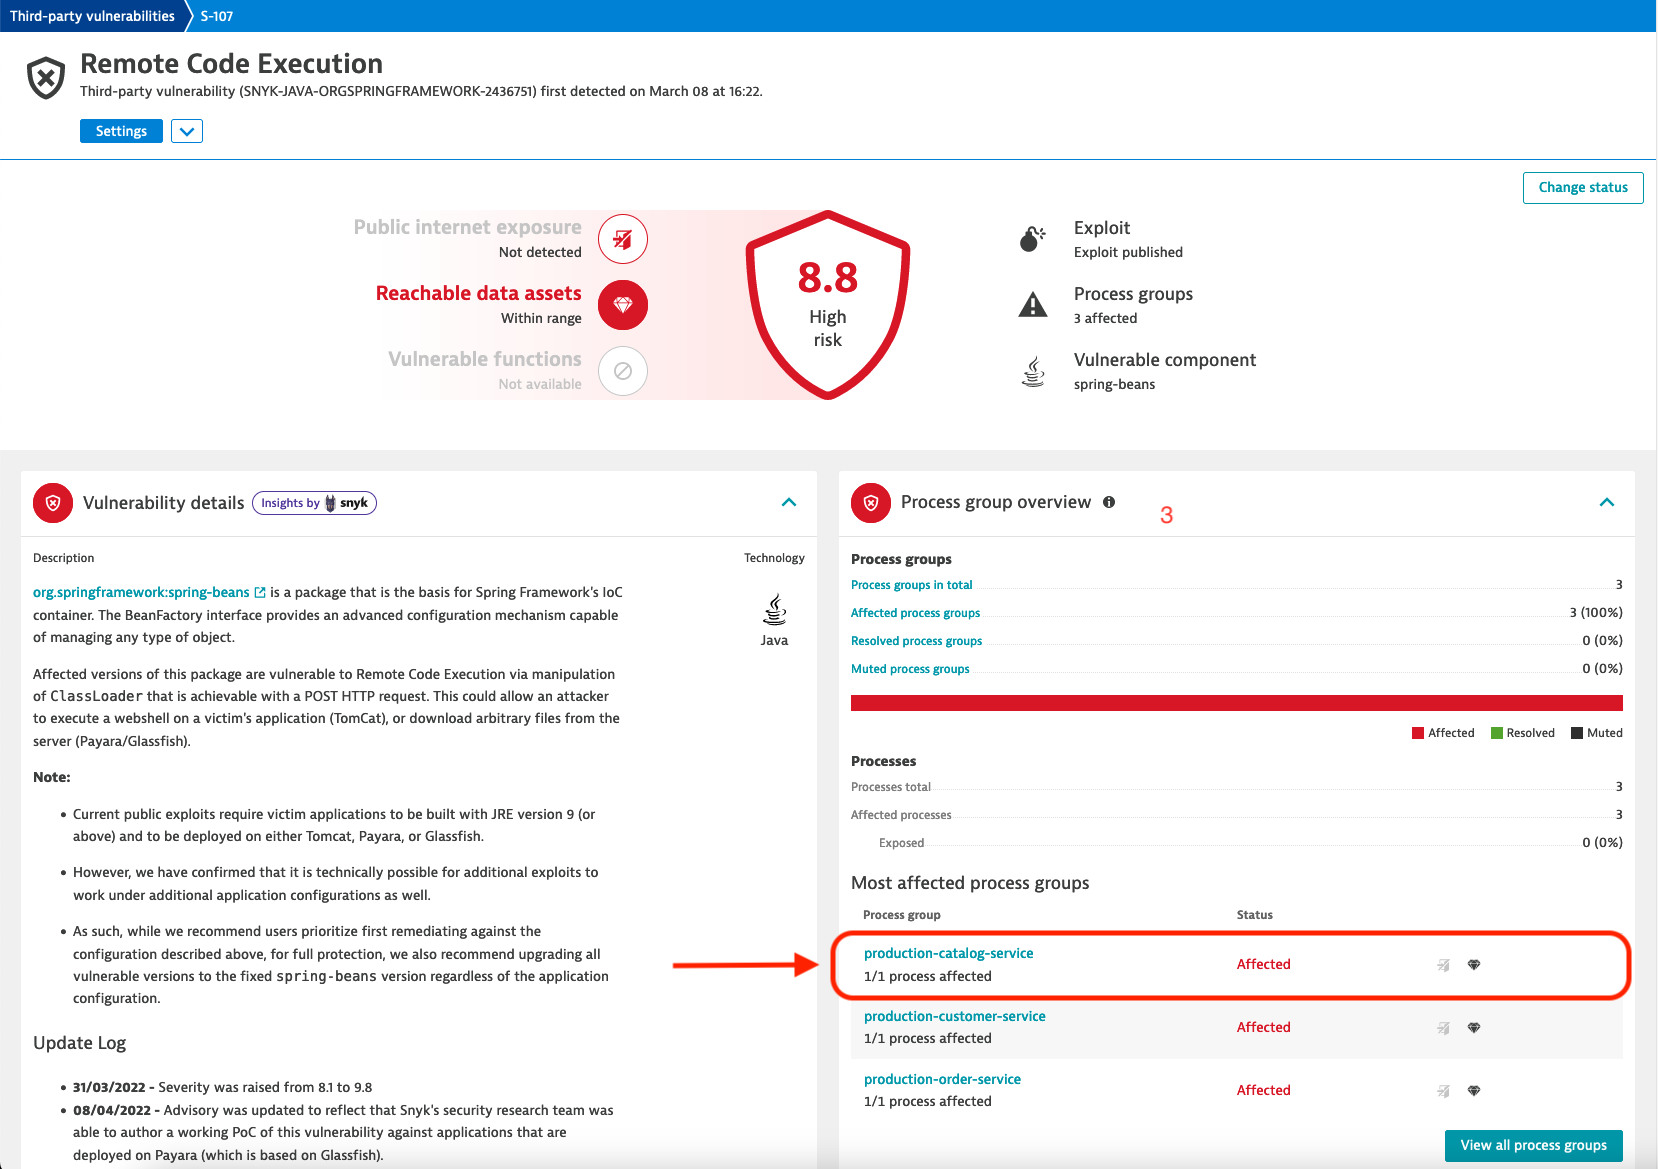Click the Change status button

click(1582, 187)
